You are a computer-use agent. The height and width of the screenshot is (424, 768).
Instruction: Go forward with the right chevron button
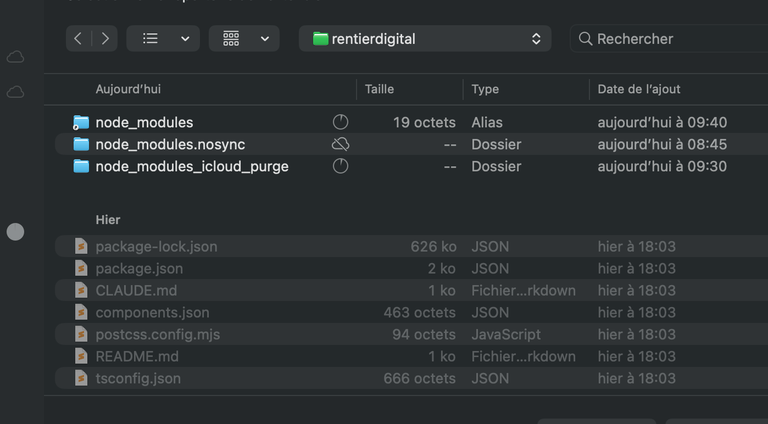click(x=105, y=39)
